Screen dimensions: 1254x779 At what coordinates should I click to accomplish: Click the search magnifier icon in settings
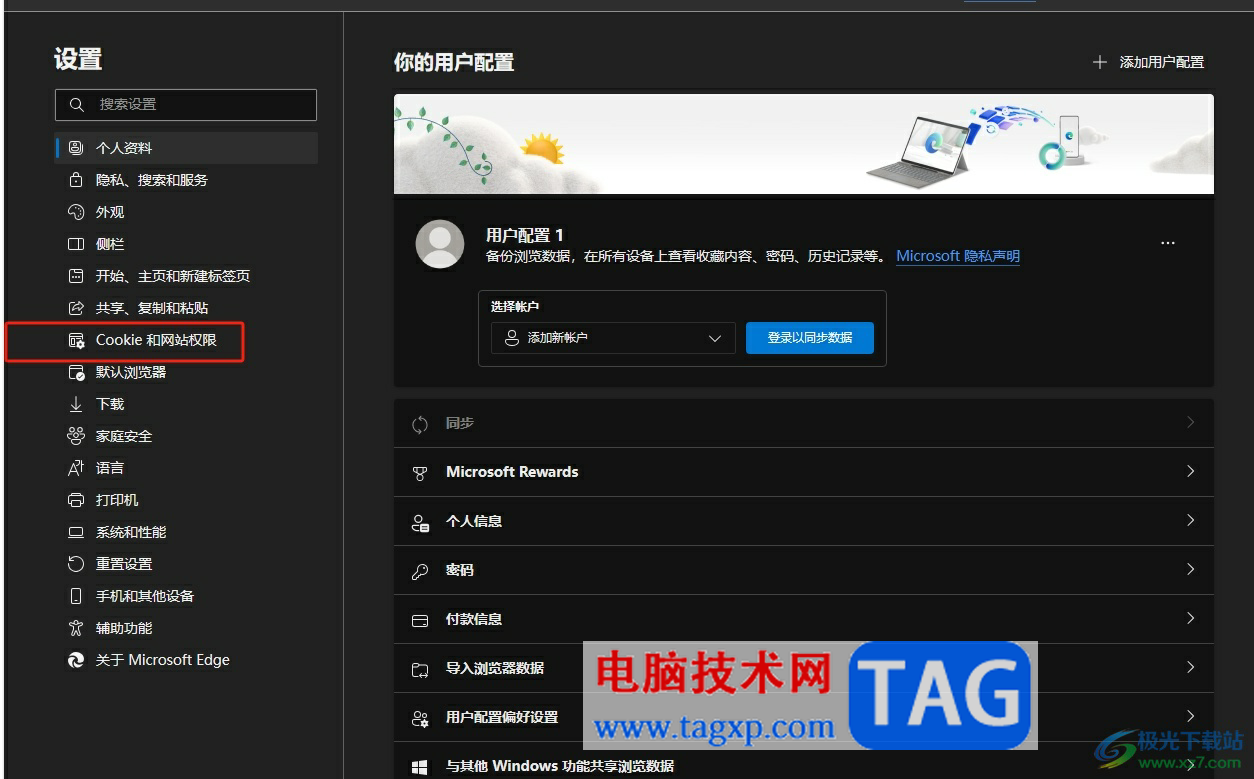point(76,104)
